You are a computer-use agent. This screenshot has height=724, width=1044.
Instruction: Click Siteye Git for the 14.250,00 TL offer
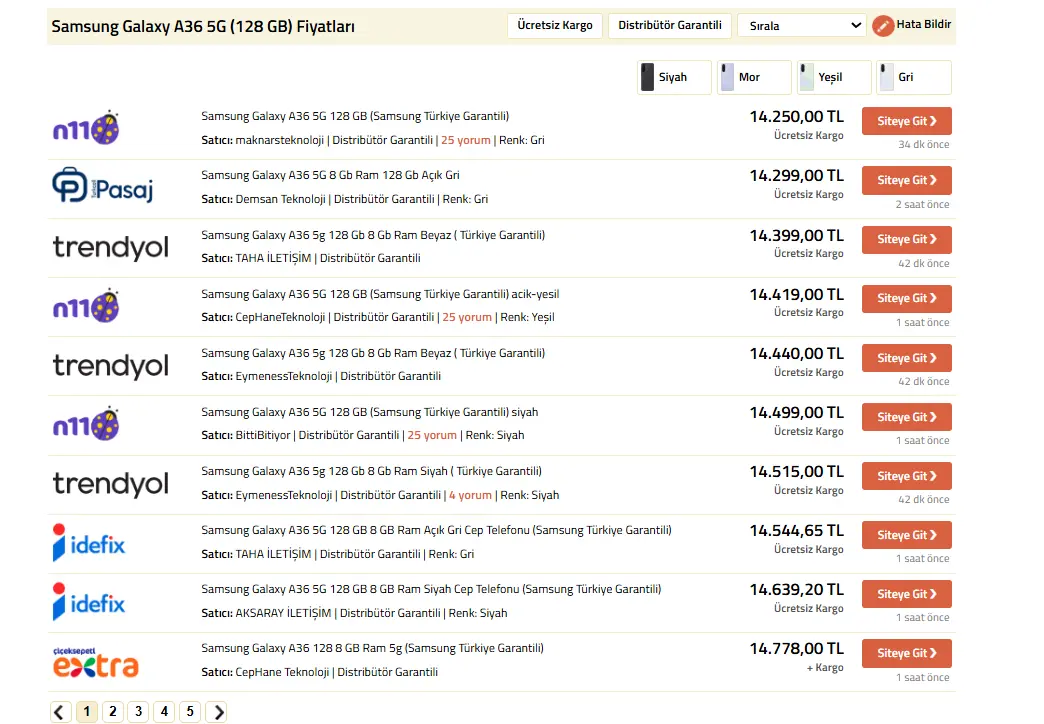point(906,121)
